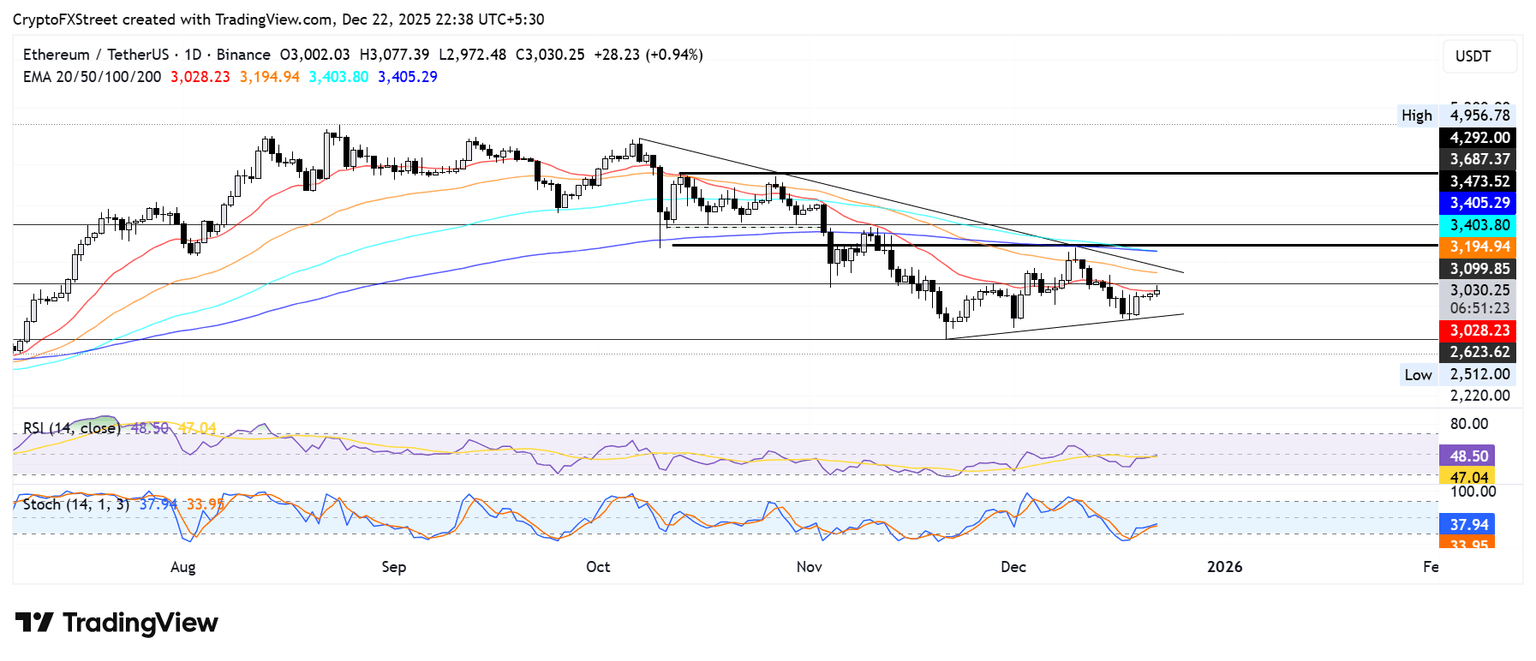Click the red EMA value 3,028.23 in legend
The image size is (1536, 661).
tap(201, 76)
